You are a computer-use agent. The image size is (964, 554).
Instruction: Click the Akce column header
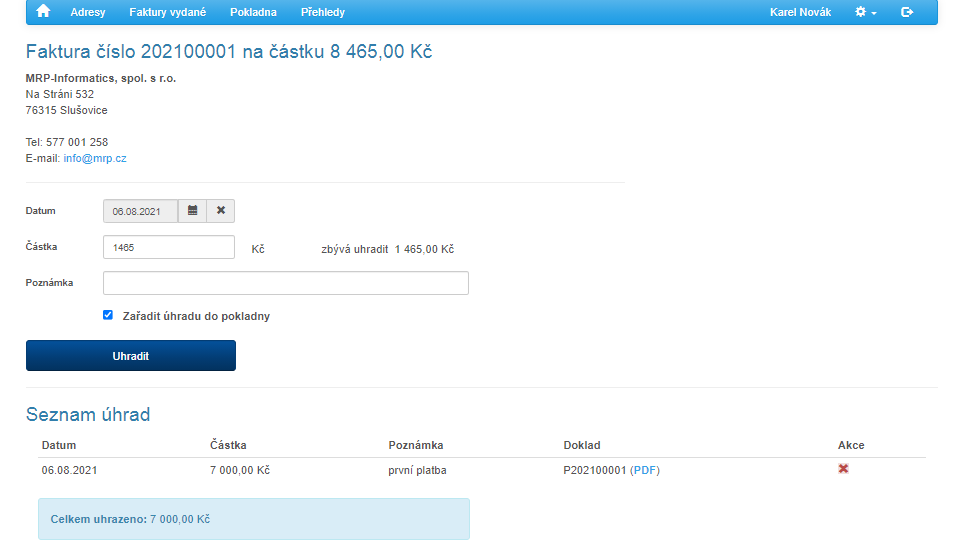(851, 445)
